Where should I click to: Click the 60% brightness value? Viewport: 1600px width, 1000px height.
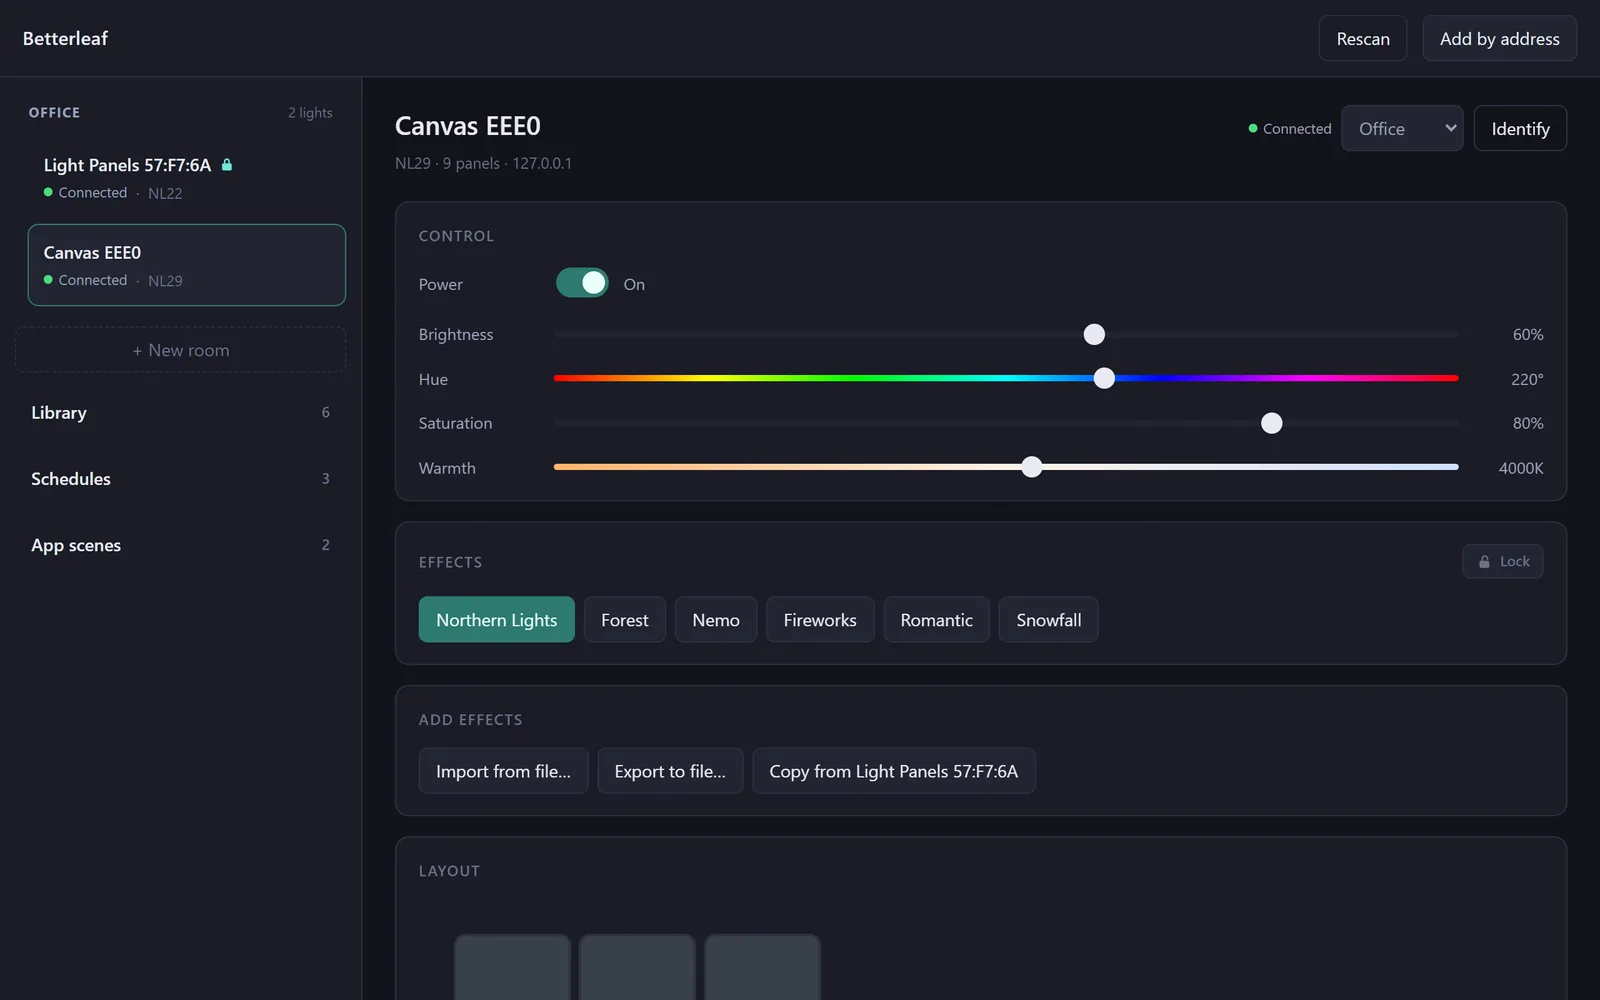[x=1528, y=334]
